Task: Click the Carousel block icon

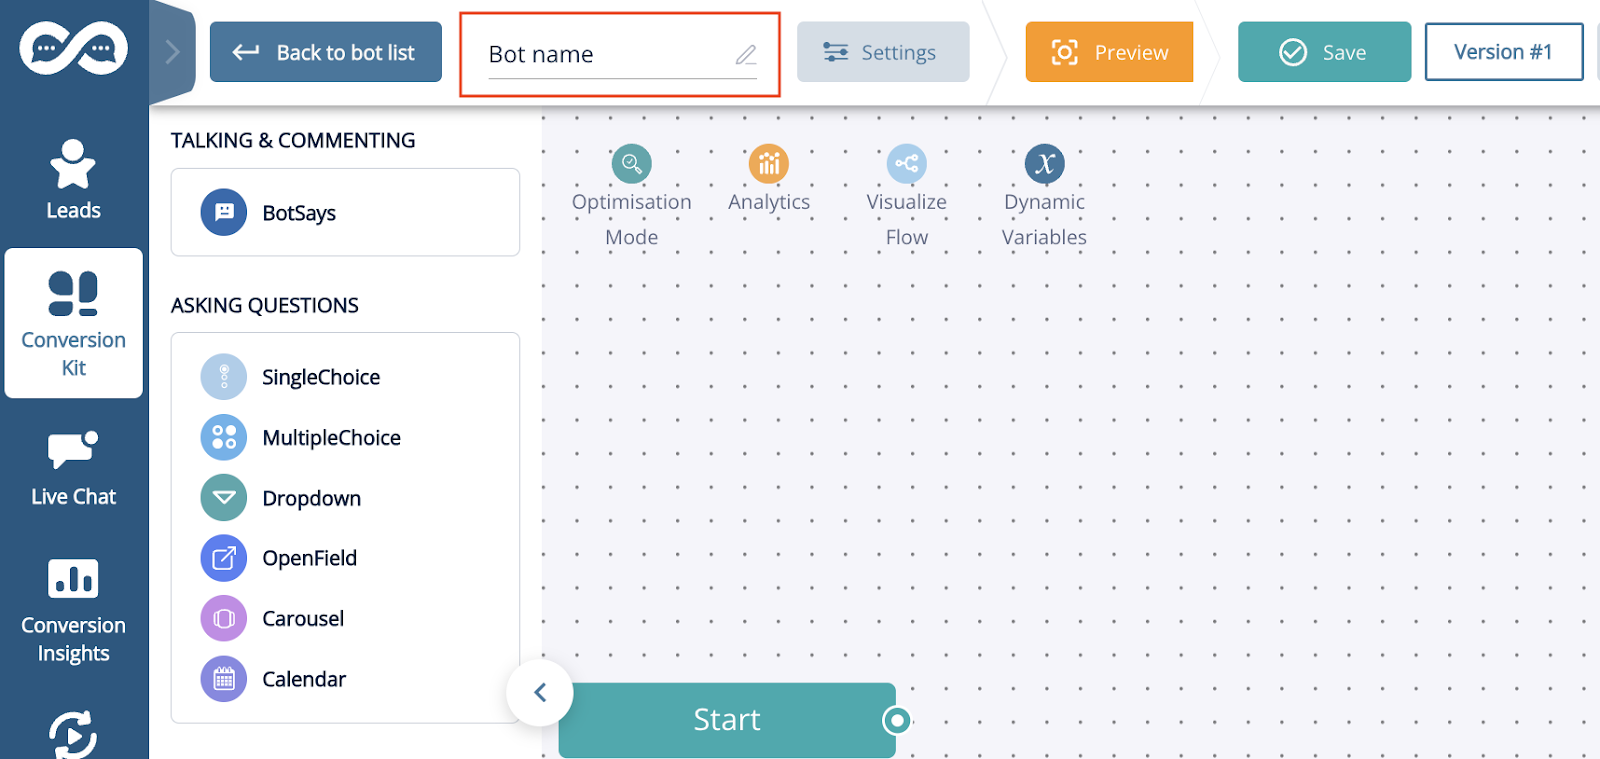Action: [x=224, y=619]
